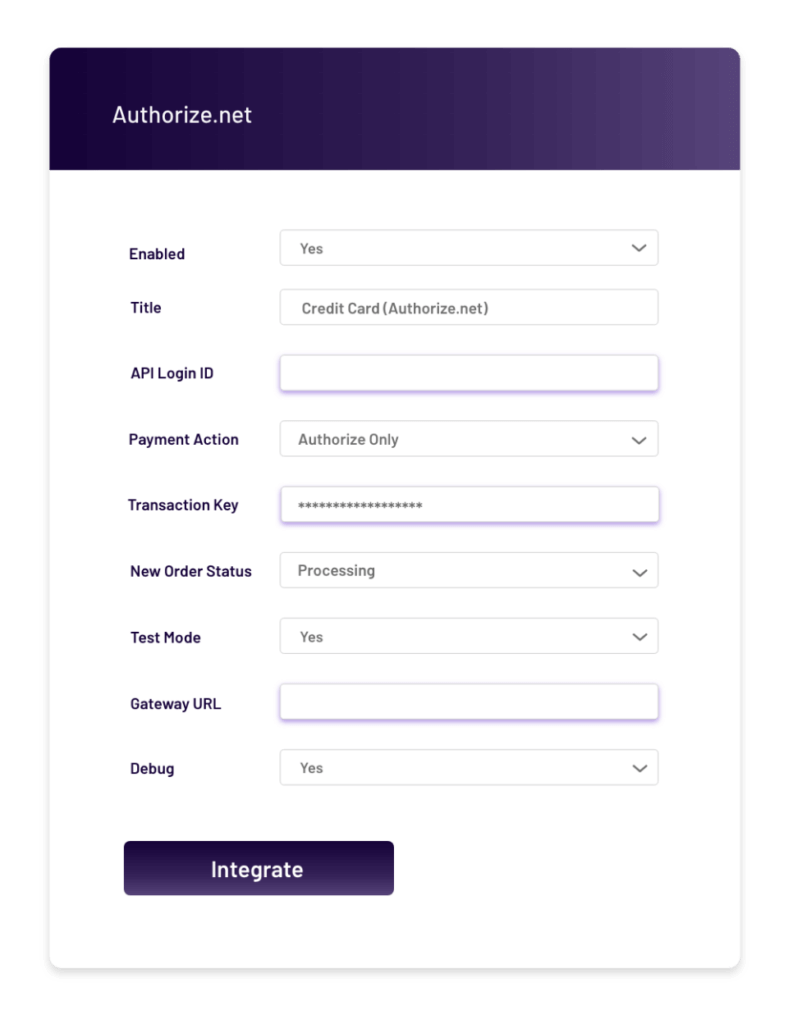Click the Integrate button
788x1024 pixels.
259,868
